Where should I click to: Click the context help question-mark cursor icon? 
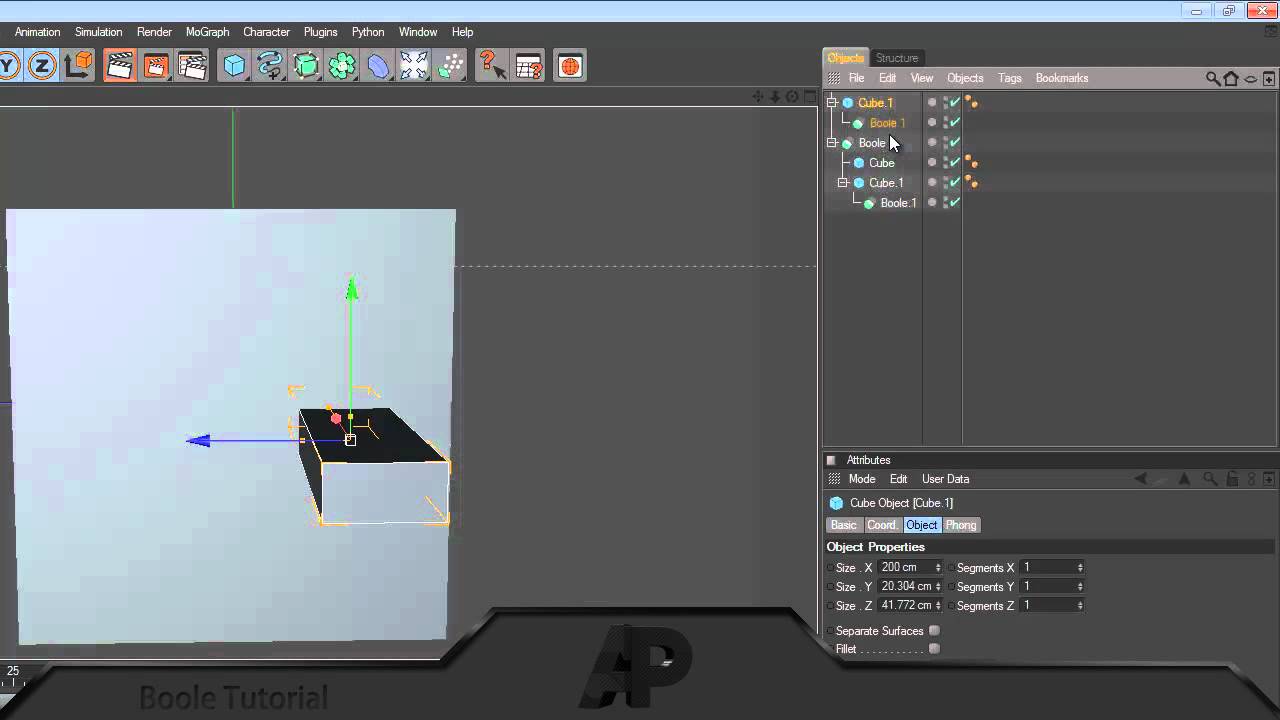coord(491,66)
